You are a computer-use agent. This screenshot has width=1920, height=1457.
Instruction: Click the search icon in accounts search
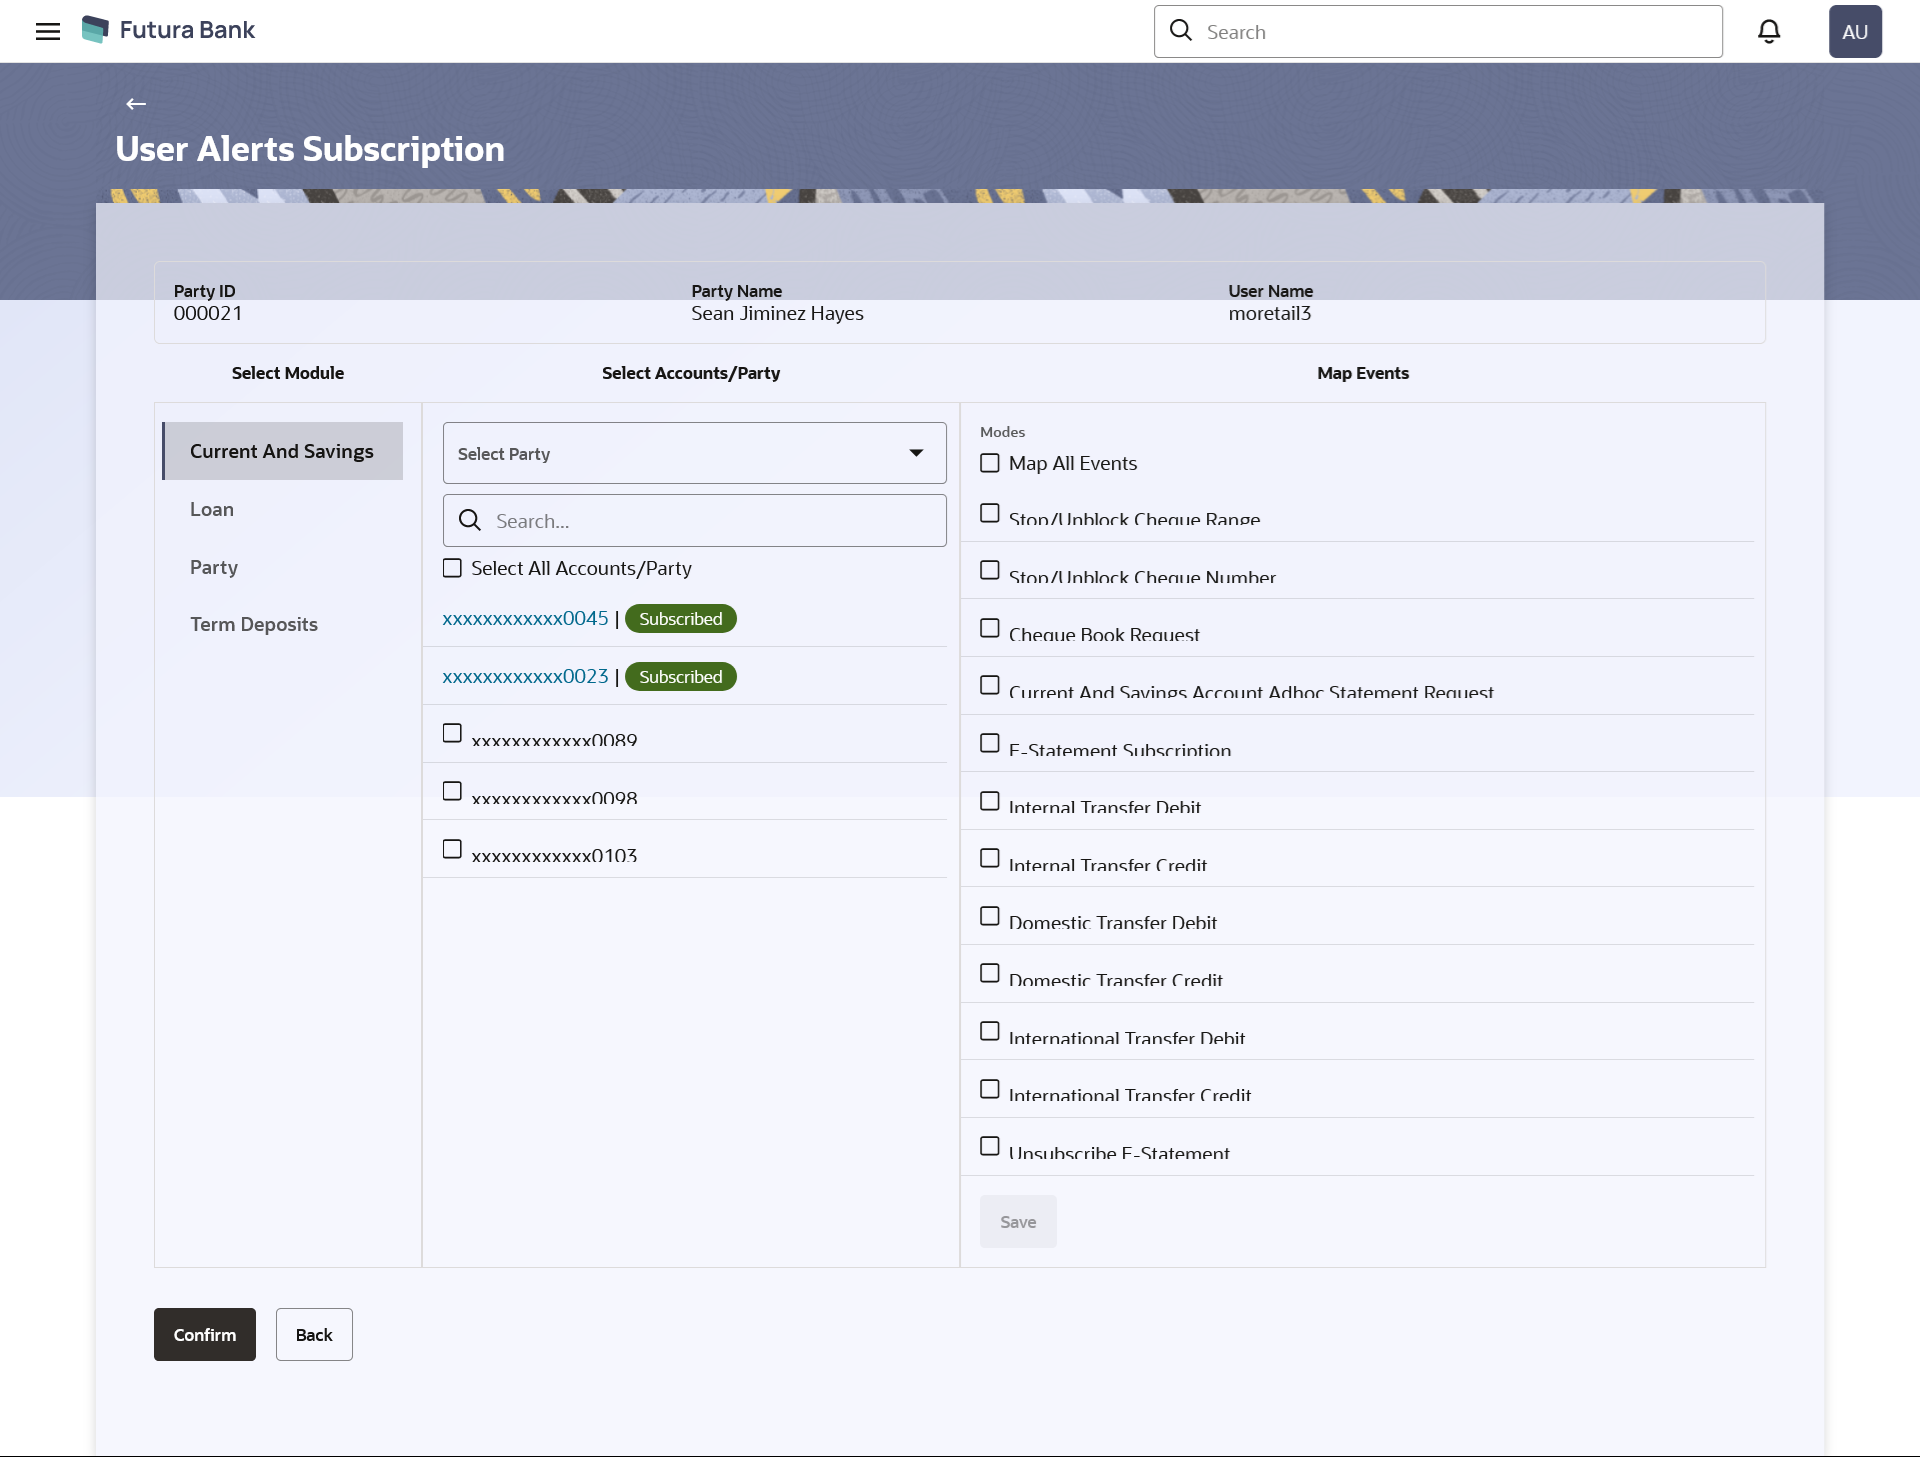tap(470, 520)
